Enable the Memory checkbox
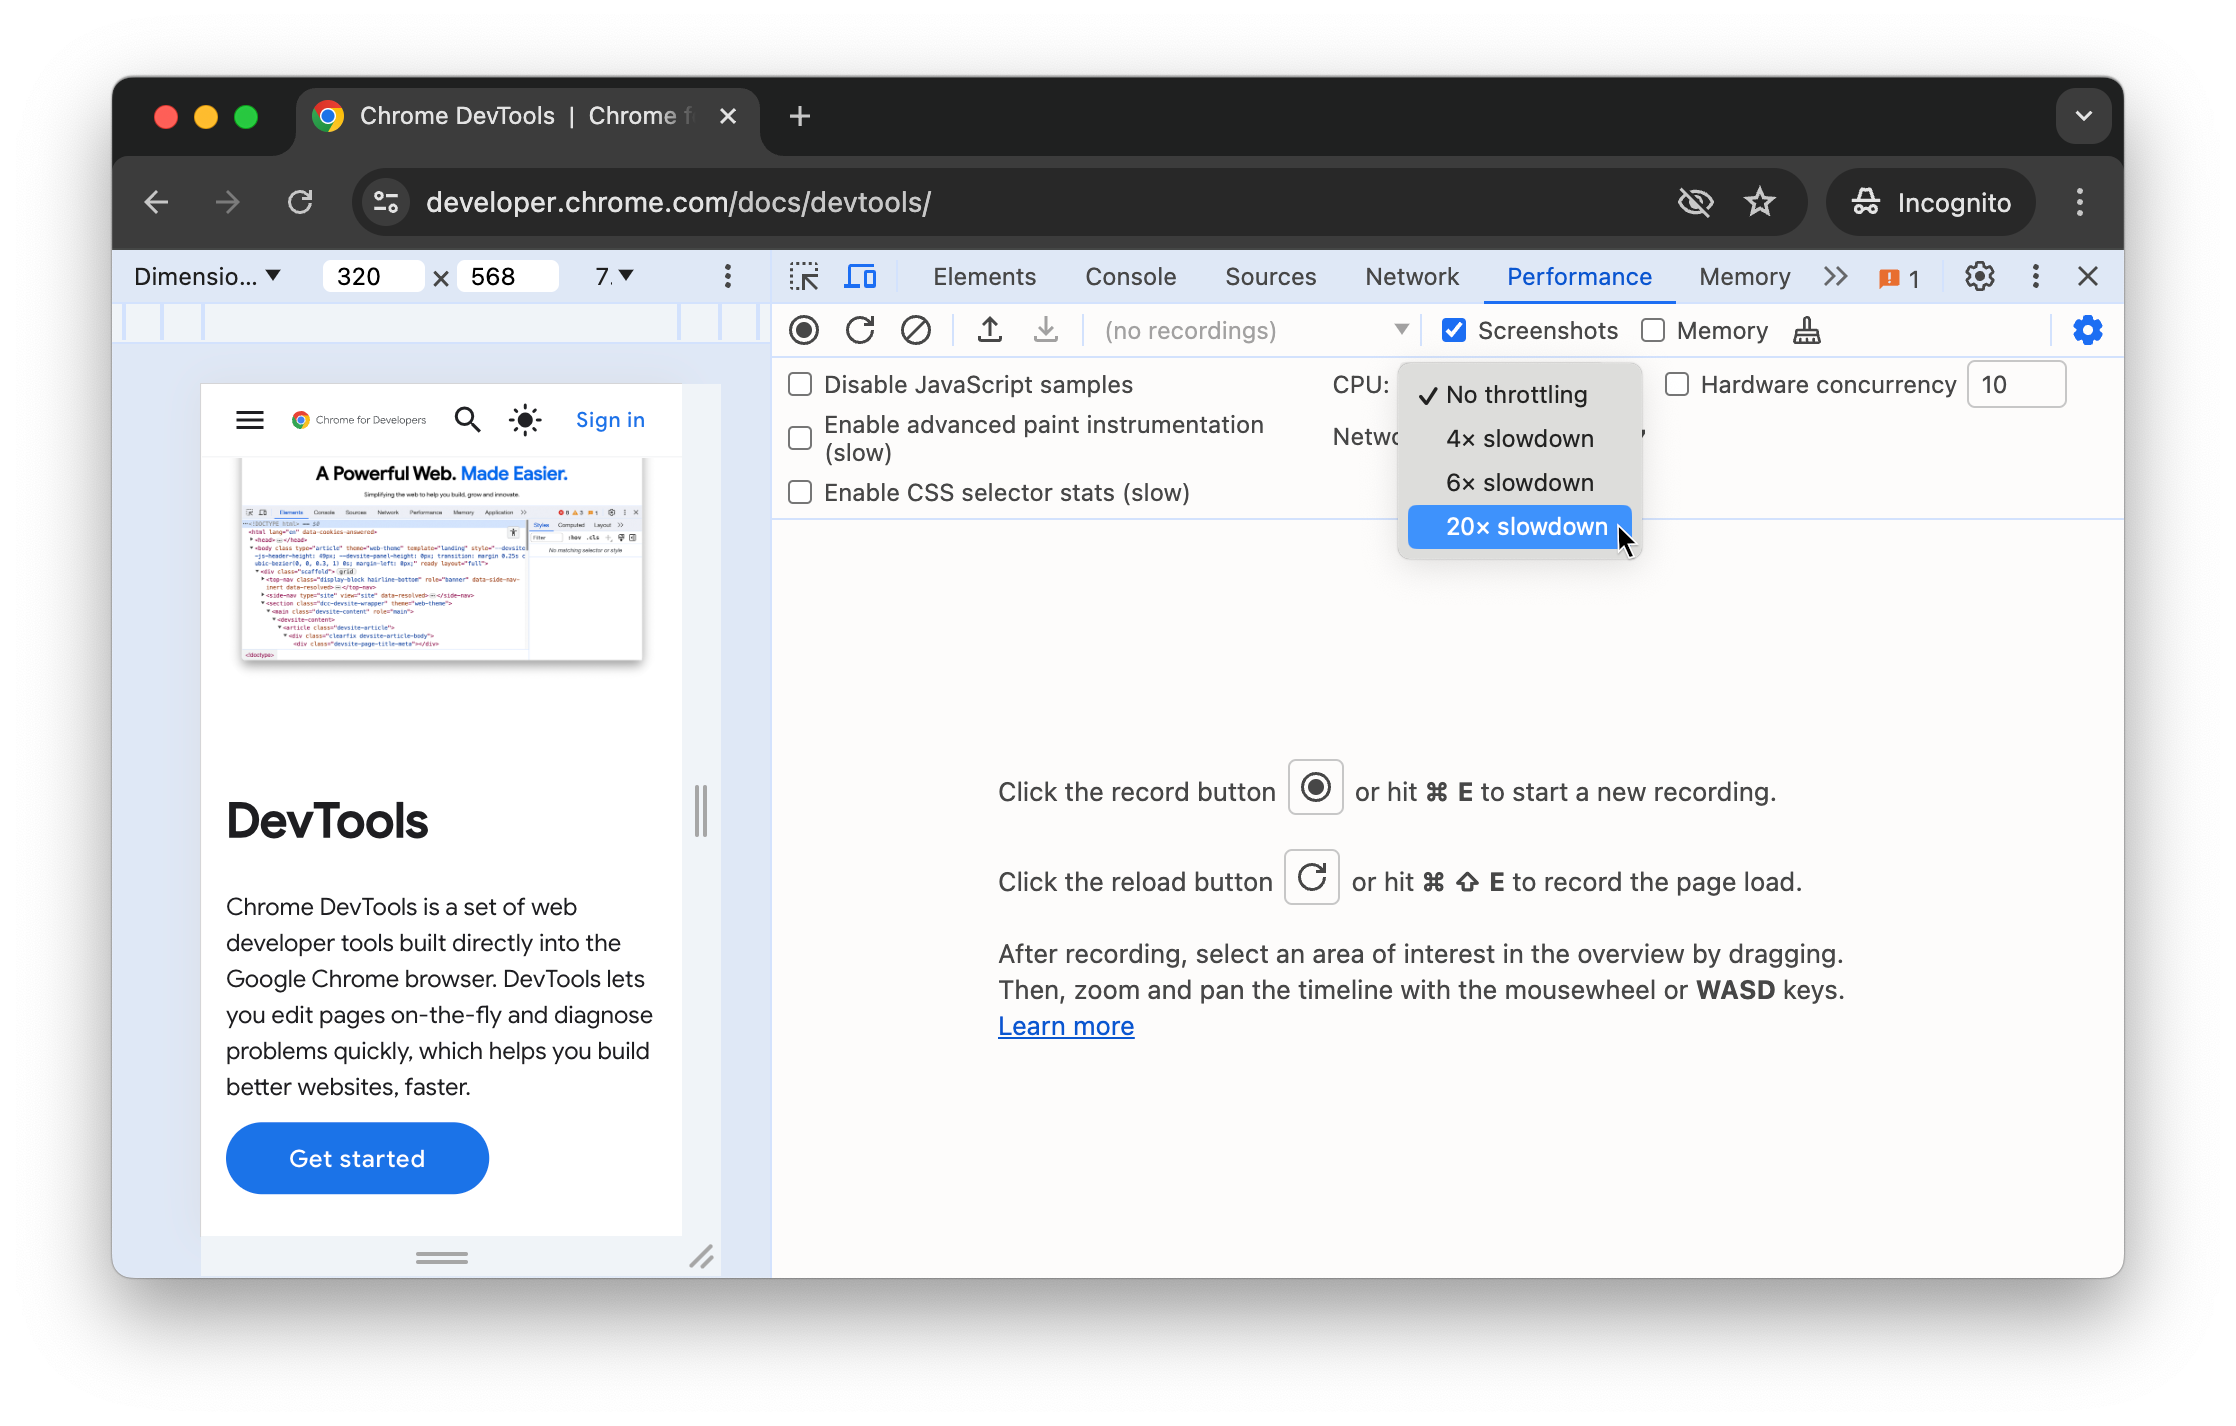This screenshot has height=1426, width=2236. tap(1653, 329)
